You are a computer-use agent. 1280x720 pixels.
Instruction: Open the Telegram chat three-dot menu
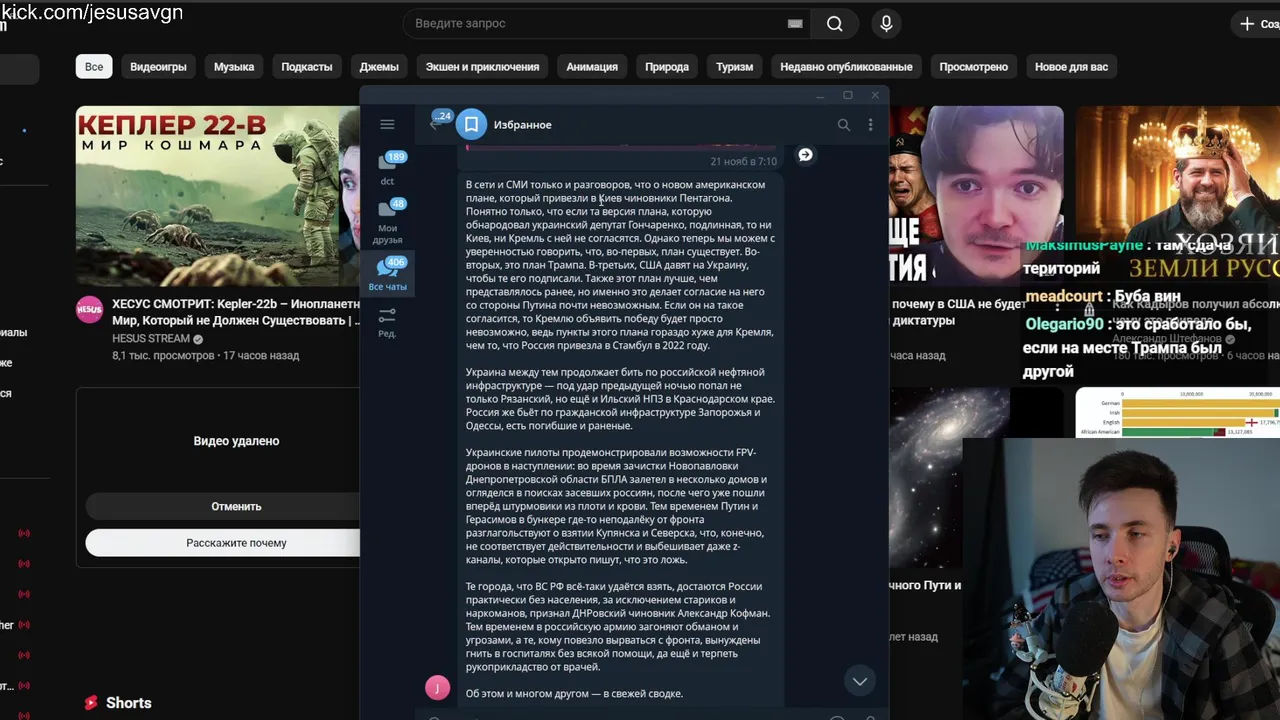pos(870,125)
